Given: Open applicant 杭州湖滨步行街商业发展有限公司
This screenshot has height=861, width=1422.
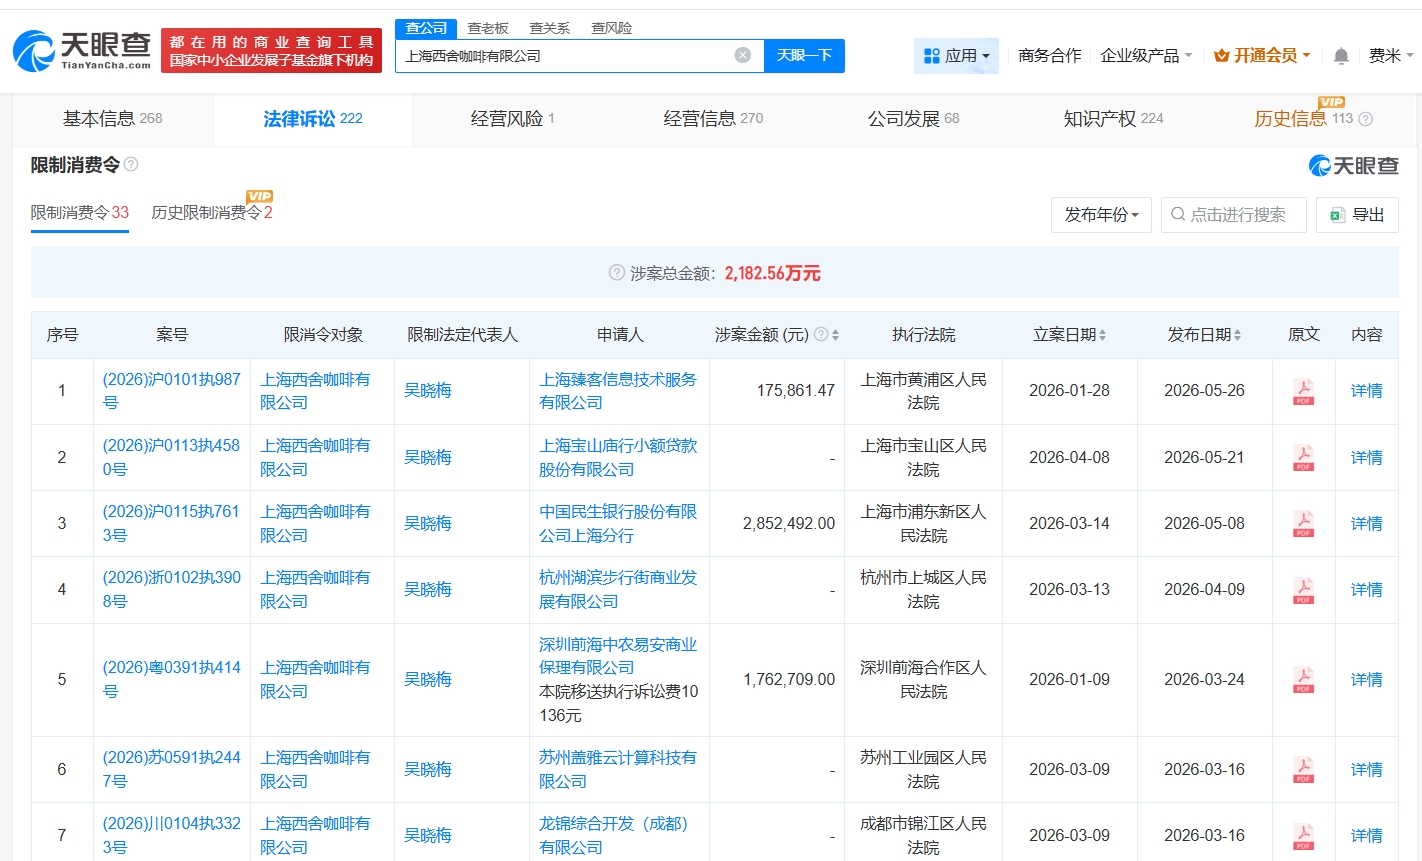Looking at the screenshot, I should tap(618, 589).
